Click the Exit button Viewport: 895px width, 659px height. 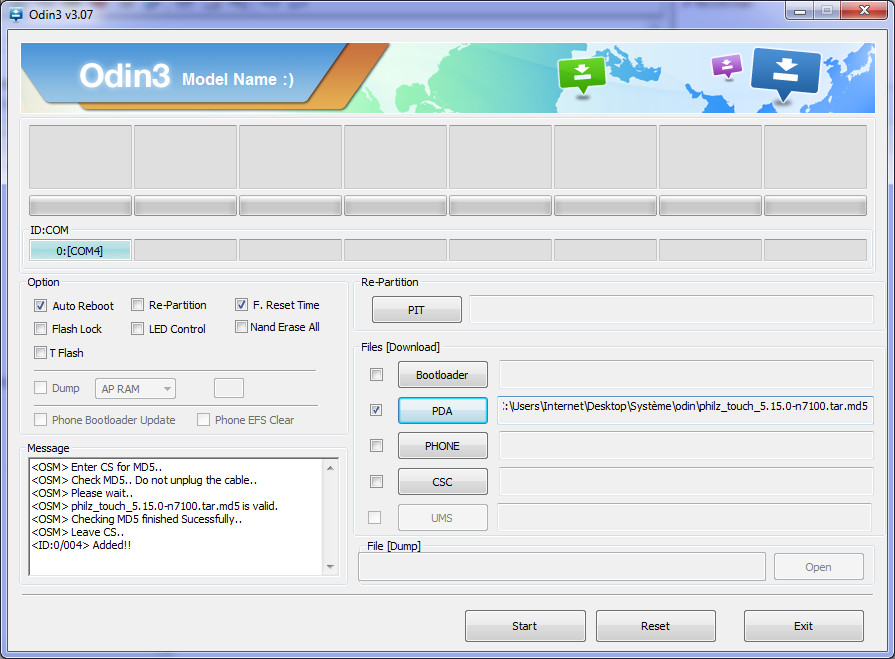click(x=804, y=626)
